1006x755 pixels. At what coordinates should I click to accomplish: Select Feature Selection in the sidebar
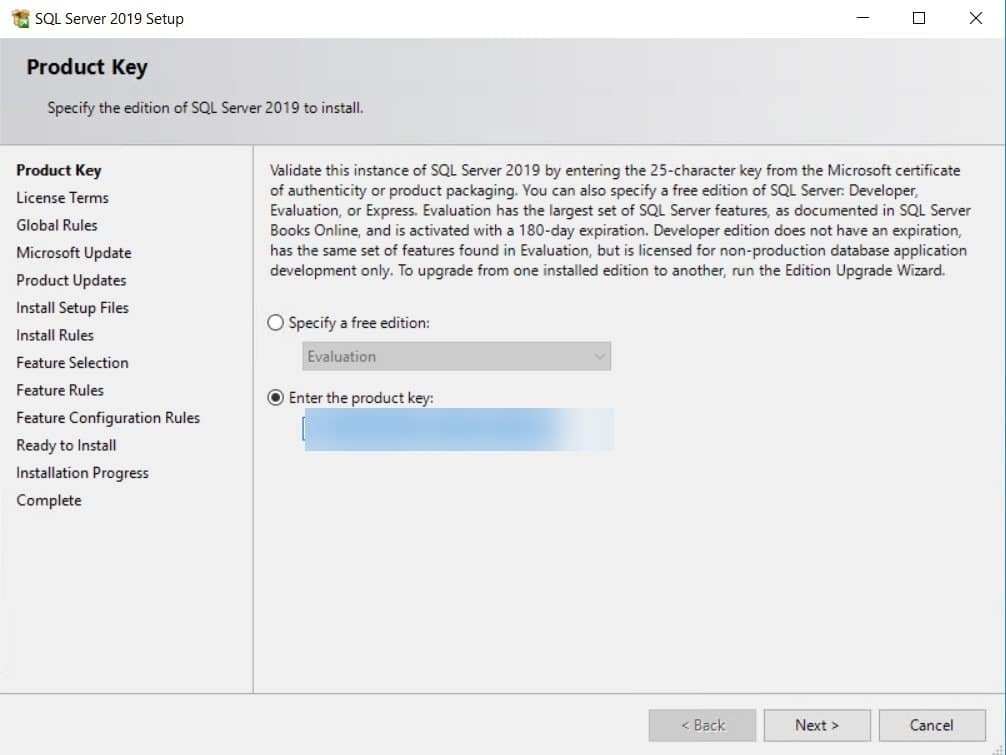[71, 362]
